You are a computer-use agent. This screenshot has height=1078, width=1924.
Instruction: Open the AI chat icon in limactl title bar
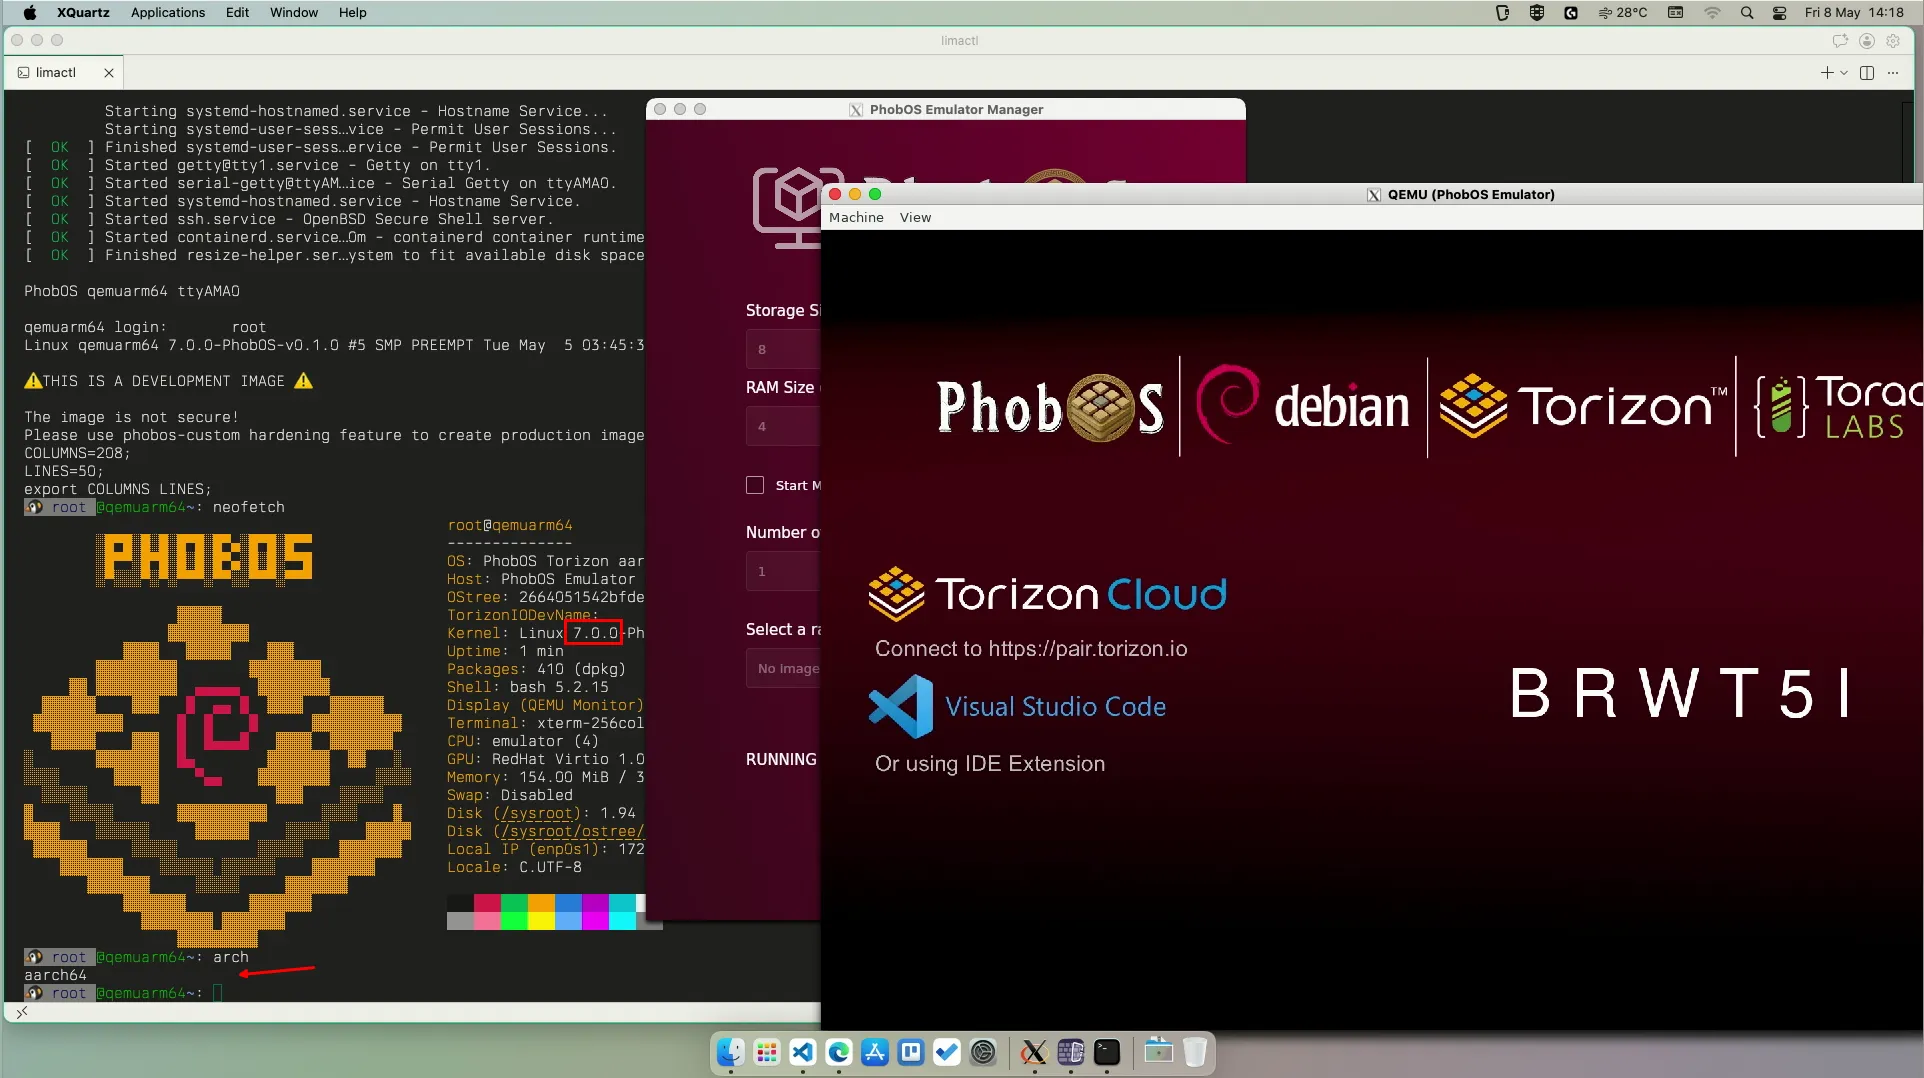[x=1840, y=41]
